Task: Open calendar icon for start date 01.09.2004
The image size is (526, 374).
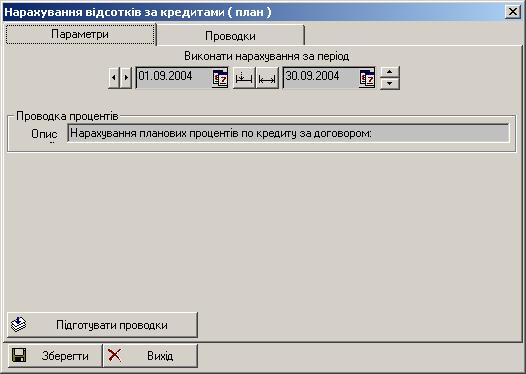Action: [220, 78]
